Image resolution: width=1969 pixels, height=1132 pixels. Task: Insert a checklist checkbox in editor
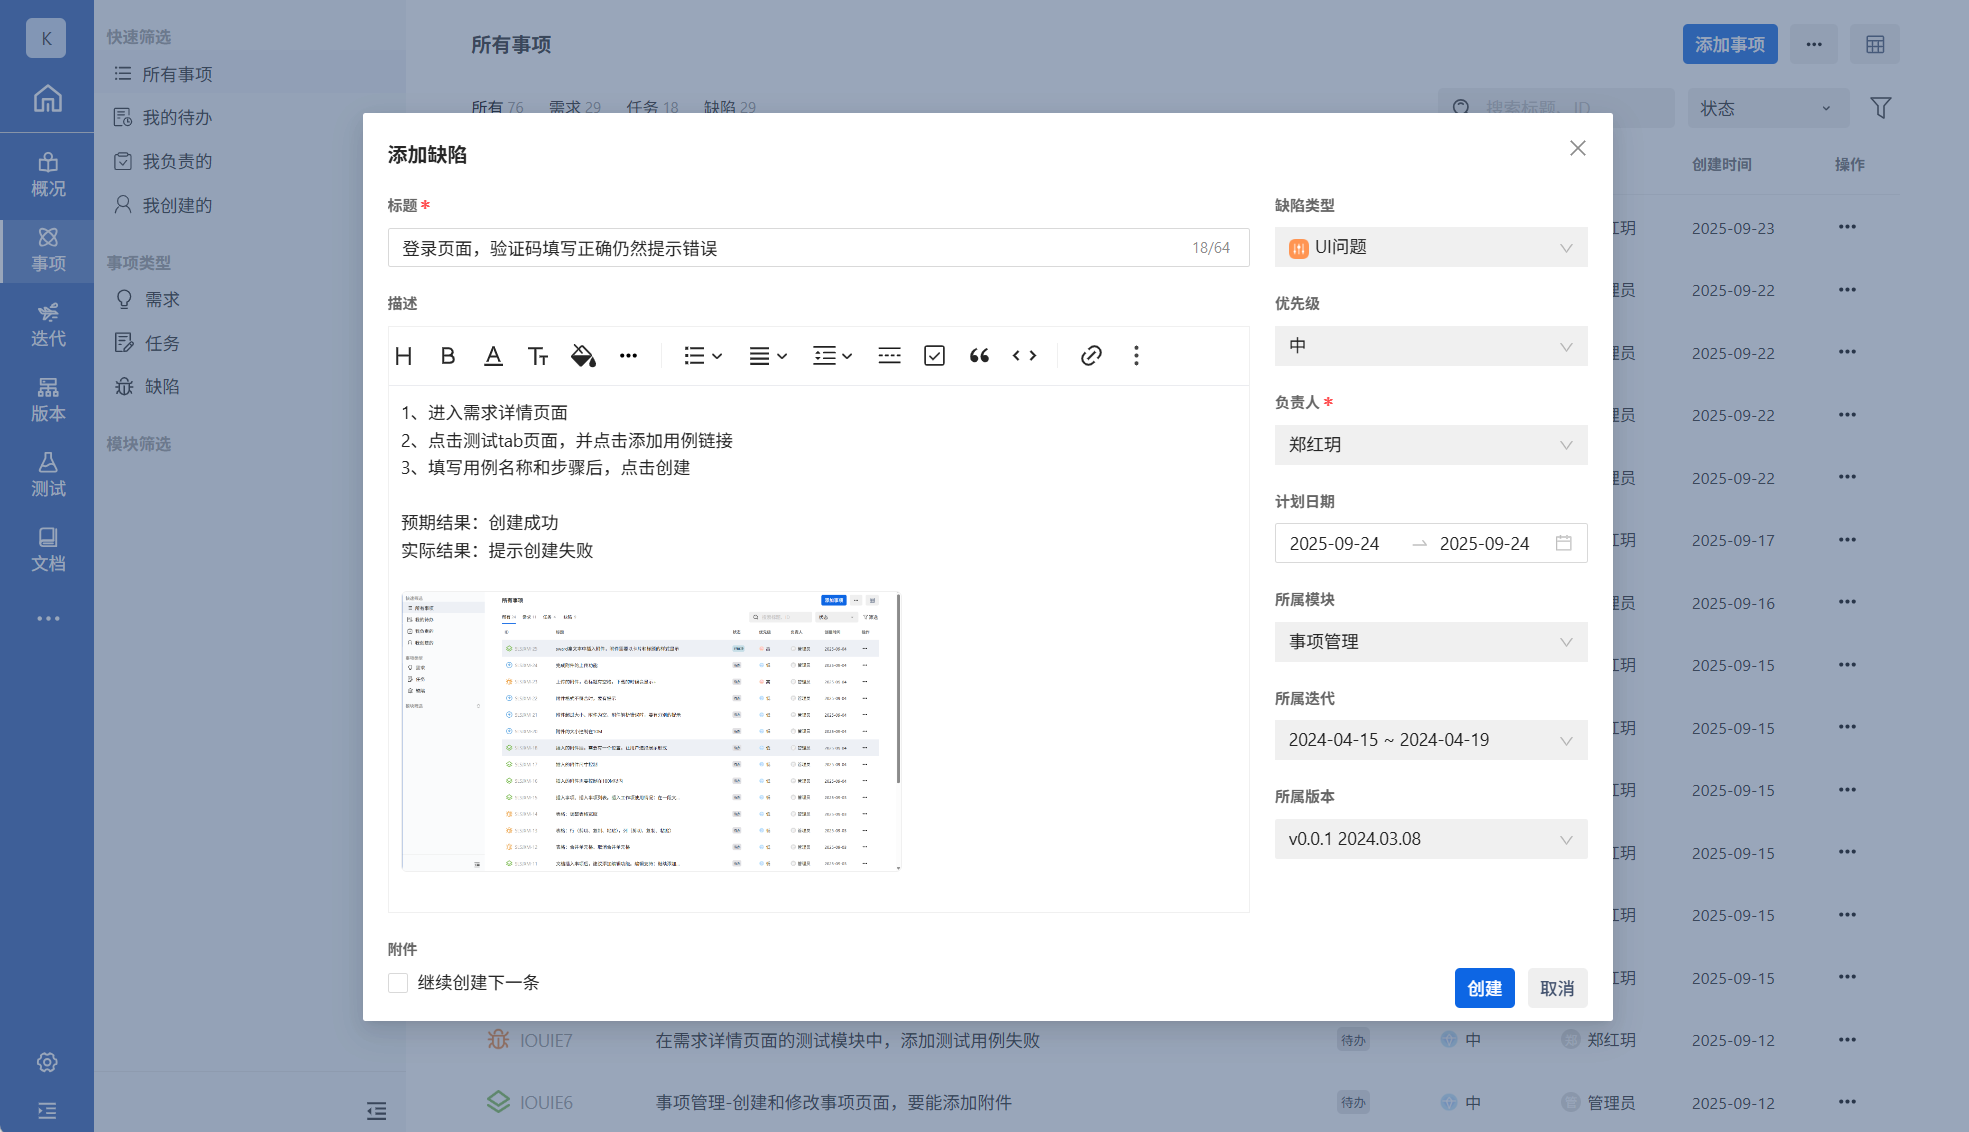(x=934, y=356)
